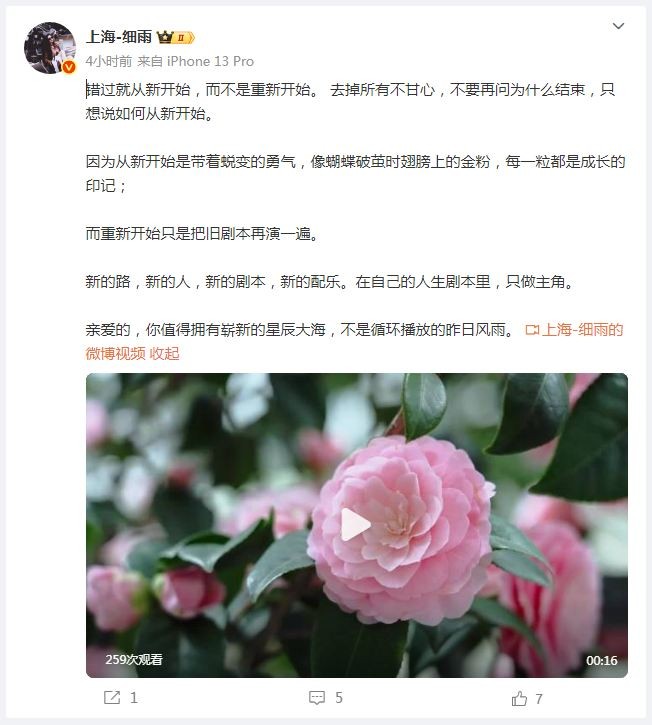Click the first paragraph of post text
Viewport: 652px width, 725px height.
pyautogui.click(x=351, y=101)
